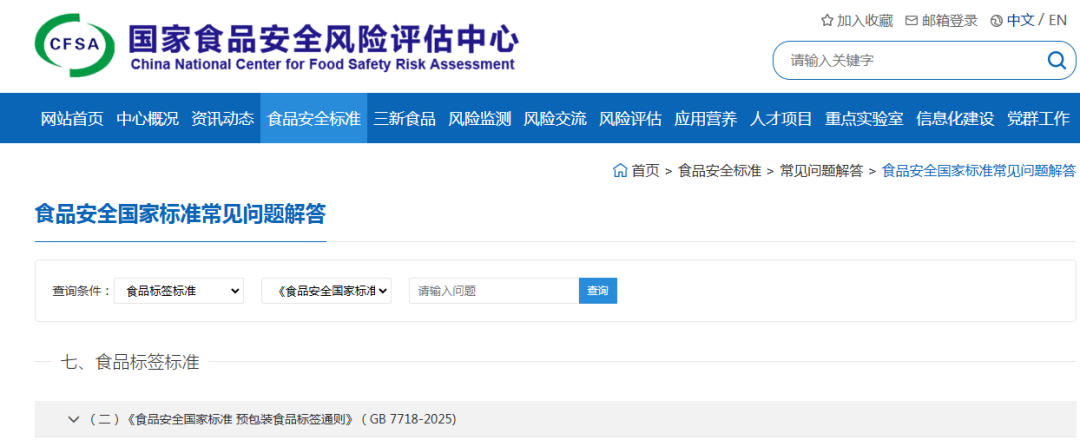
Task: Click 食品安全国家标准常见问题解答 breadcrumb link
Action: [978, 171]
